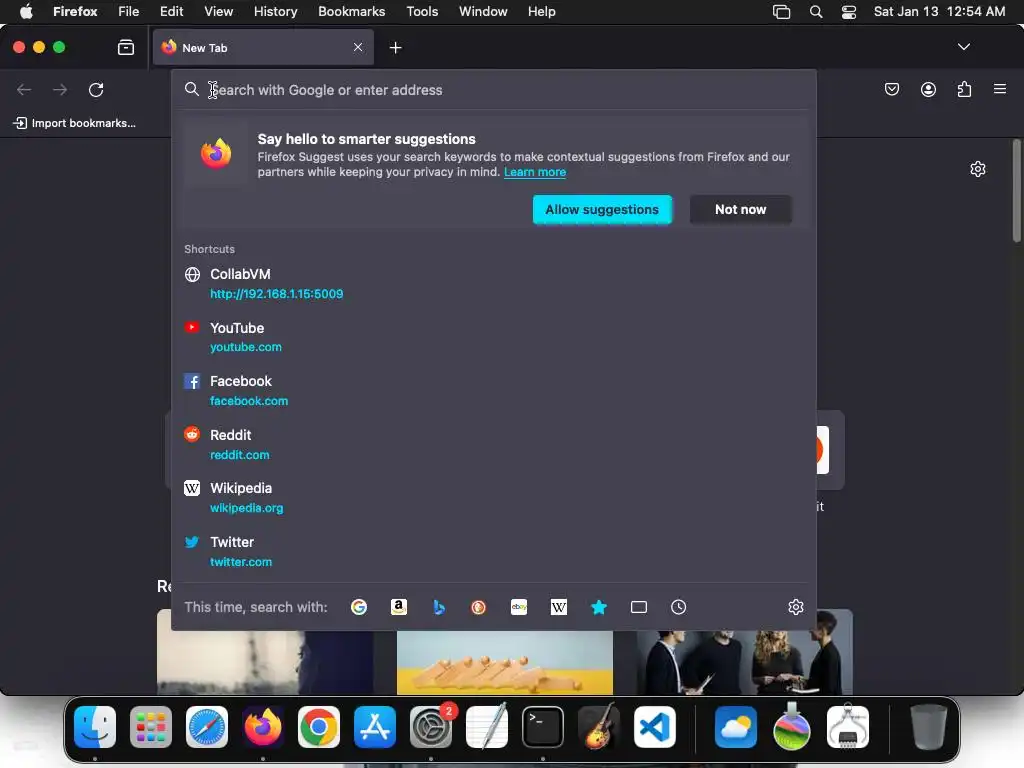
Task: Close the New Tab tab
Action: pyautogui.click(x=358, y=47)
